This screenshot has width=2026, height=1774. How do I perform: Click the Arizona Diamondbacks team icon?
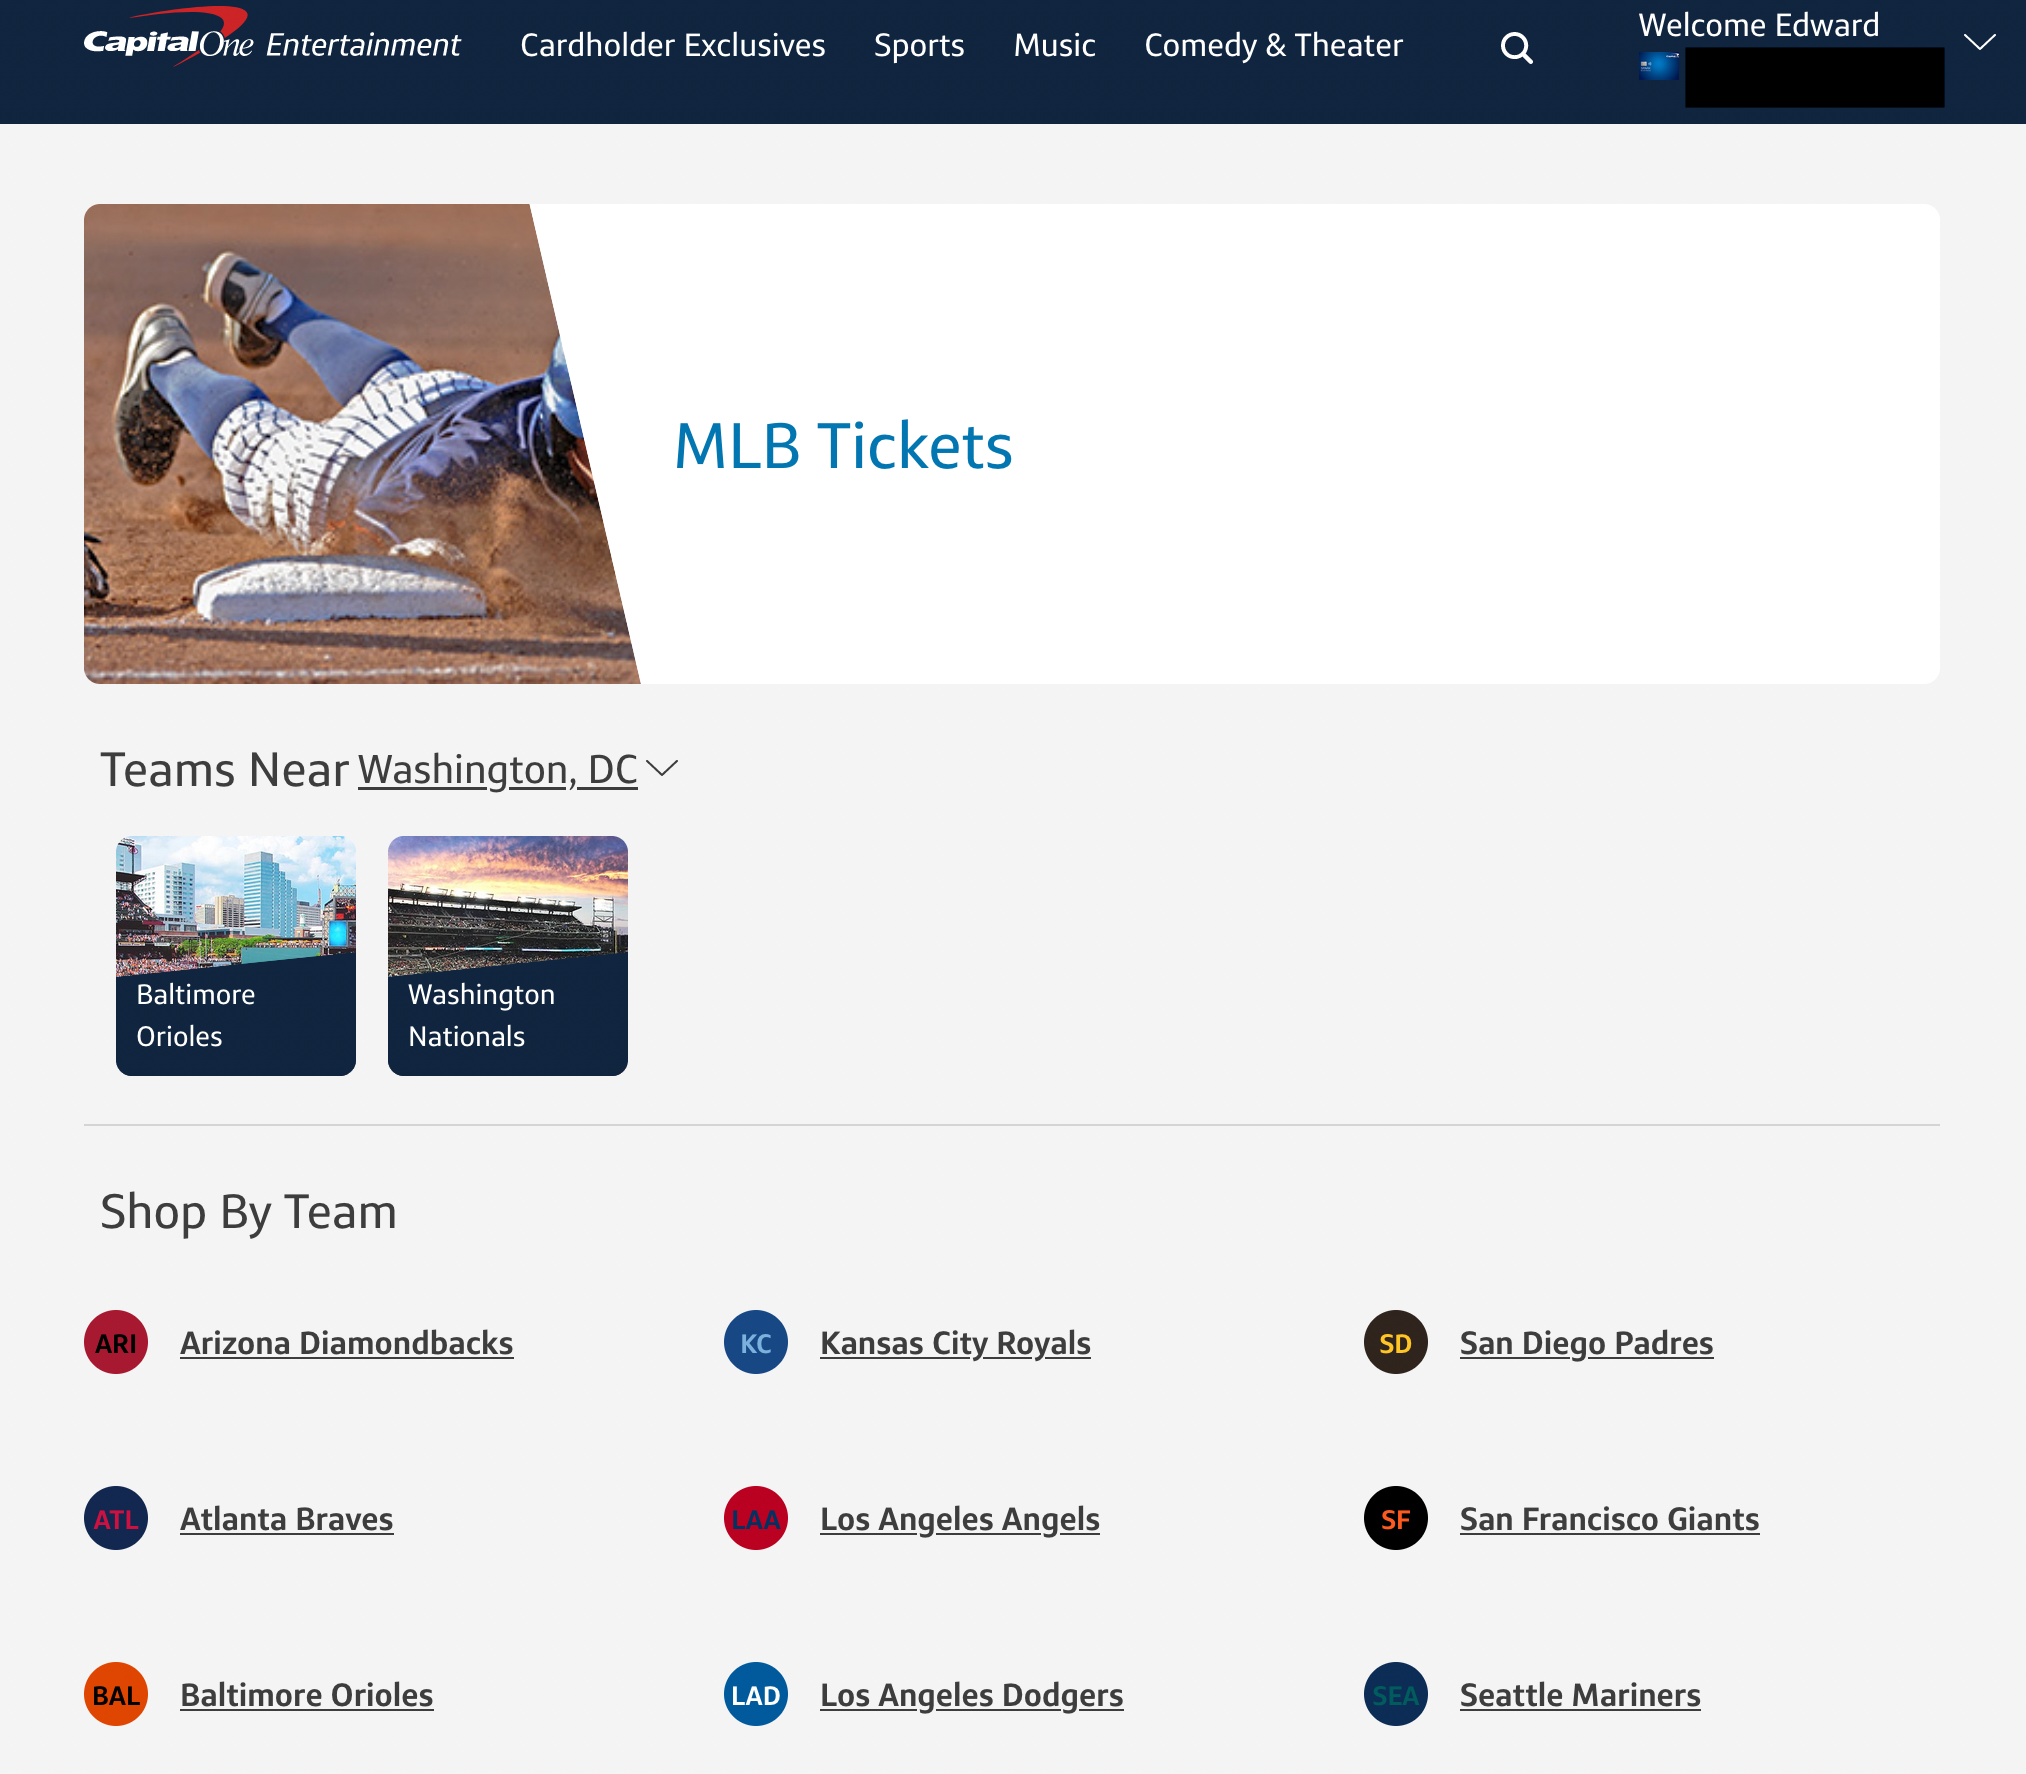coord(114,1342)
